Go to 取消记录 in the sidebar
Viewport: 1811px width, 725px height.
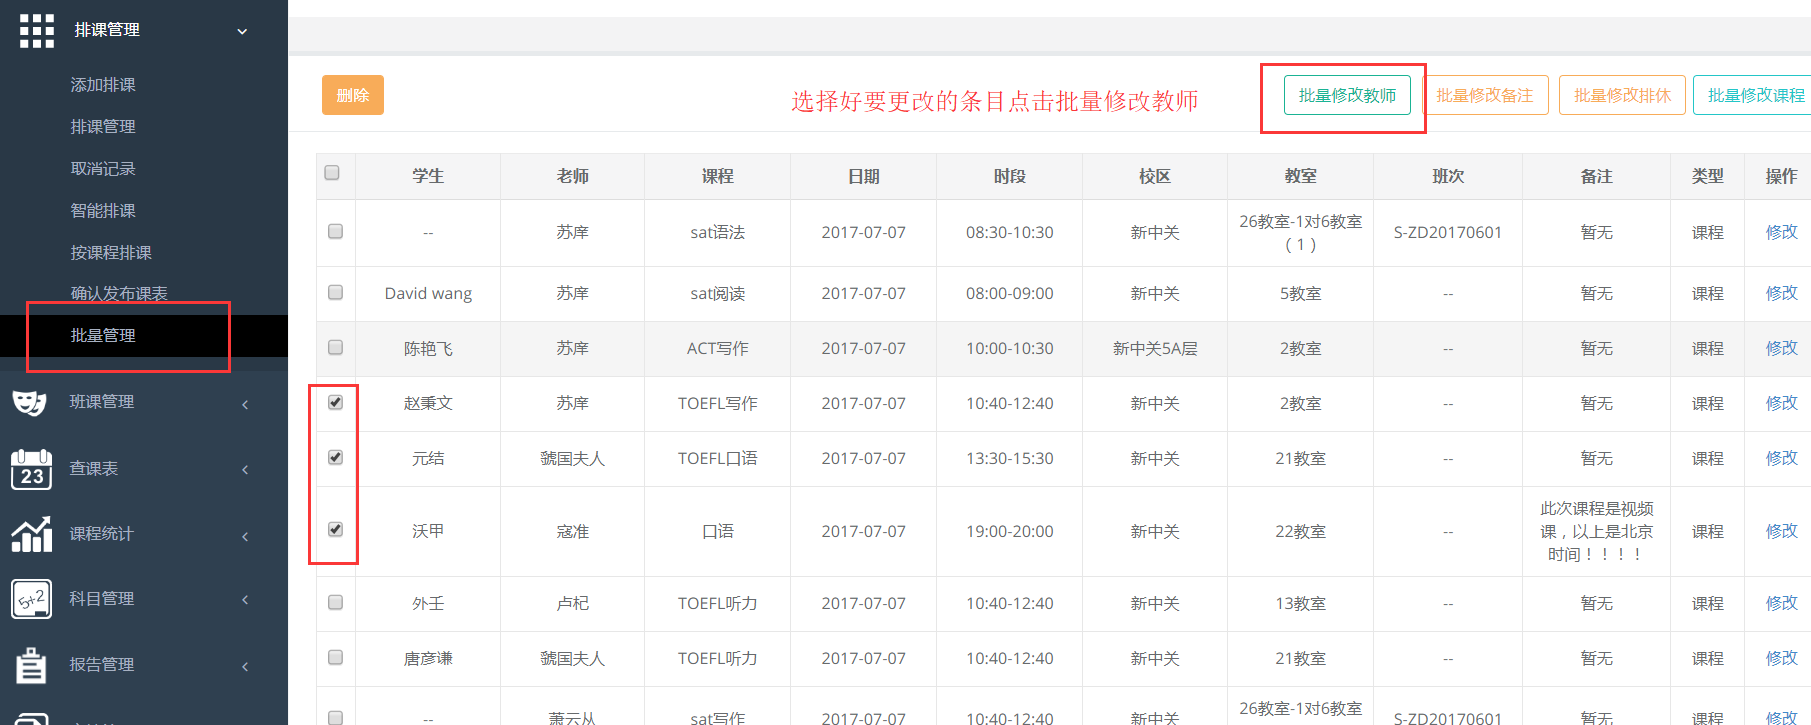click(103, 169)
